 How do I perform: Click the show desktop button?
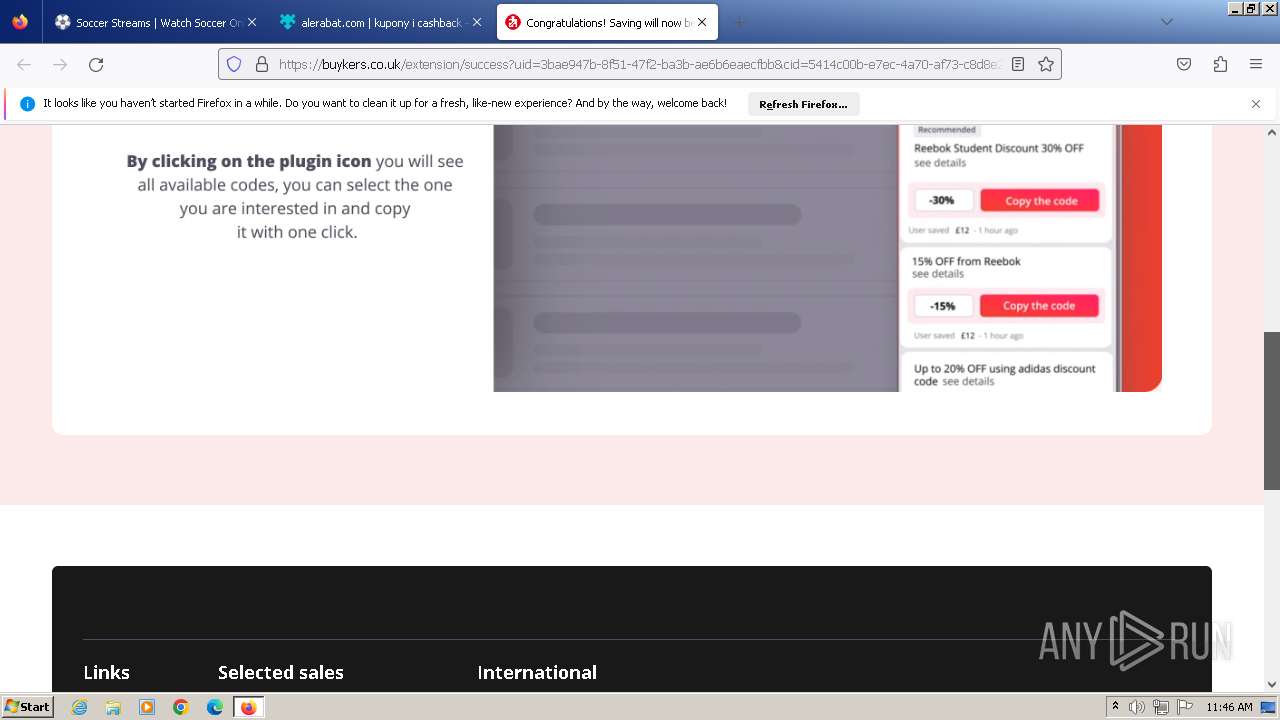tap(1269, 707)
